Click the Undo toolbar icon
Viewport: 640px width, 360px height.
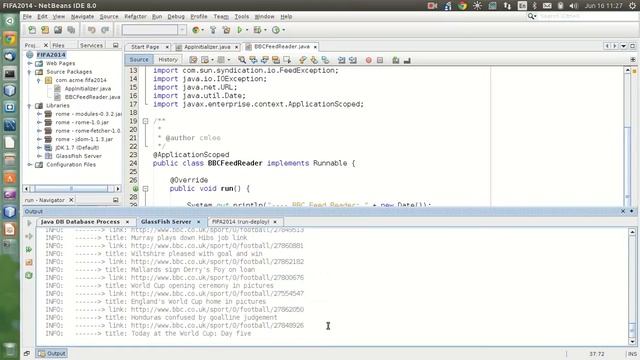coord(91,30)
